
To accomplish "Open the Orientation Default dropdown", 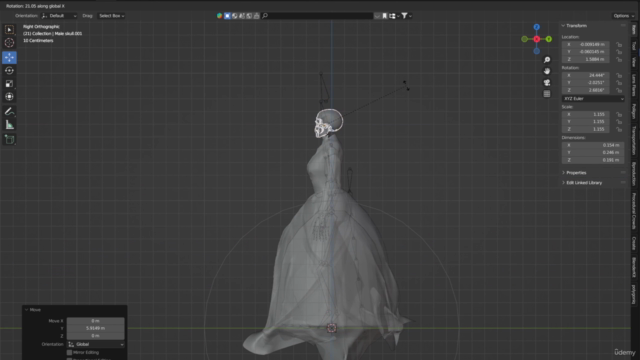I will point(59,16).
